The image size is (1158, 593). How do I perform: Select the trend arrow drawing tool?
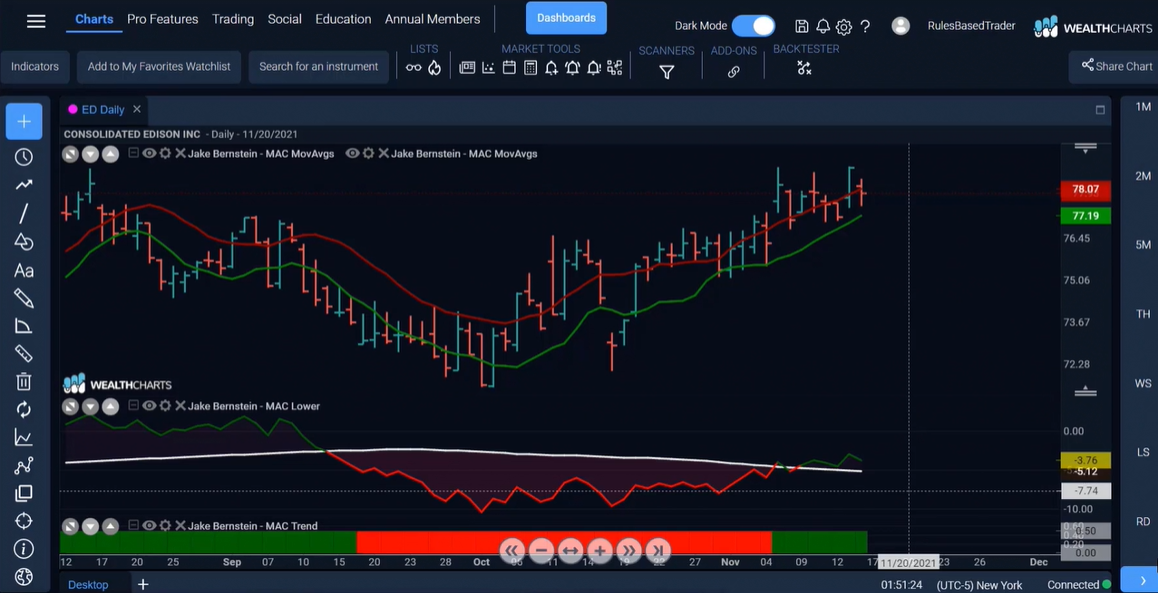24,185
